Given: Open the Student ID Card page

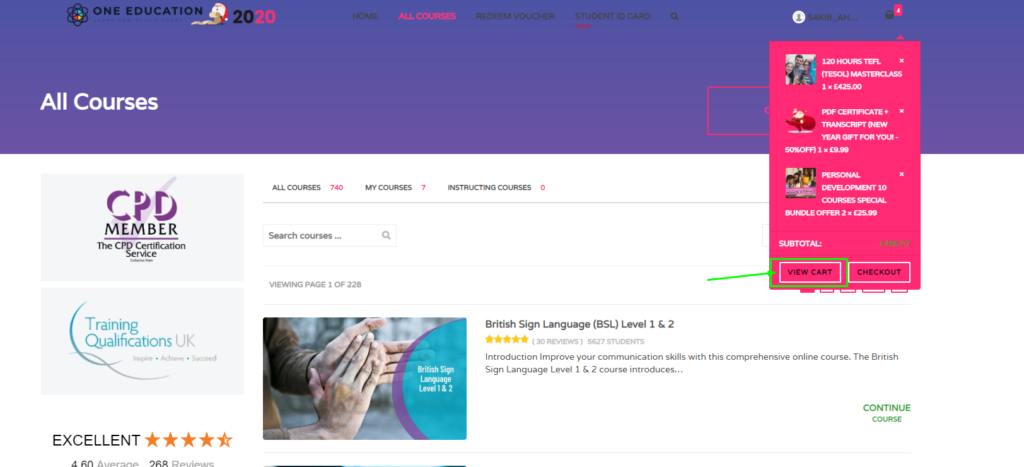Looking at the screenshot, I should coord(613,16).
